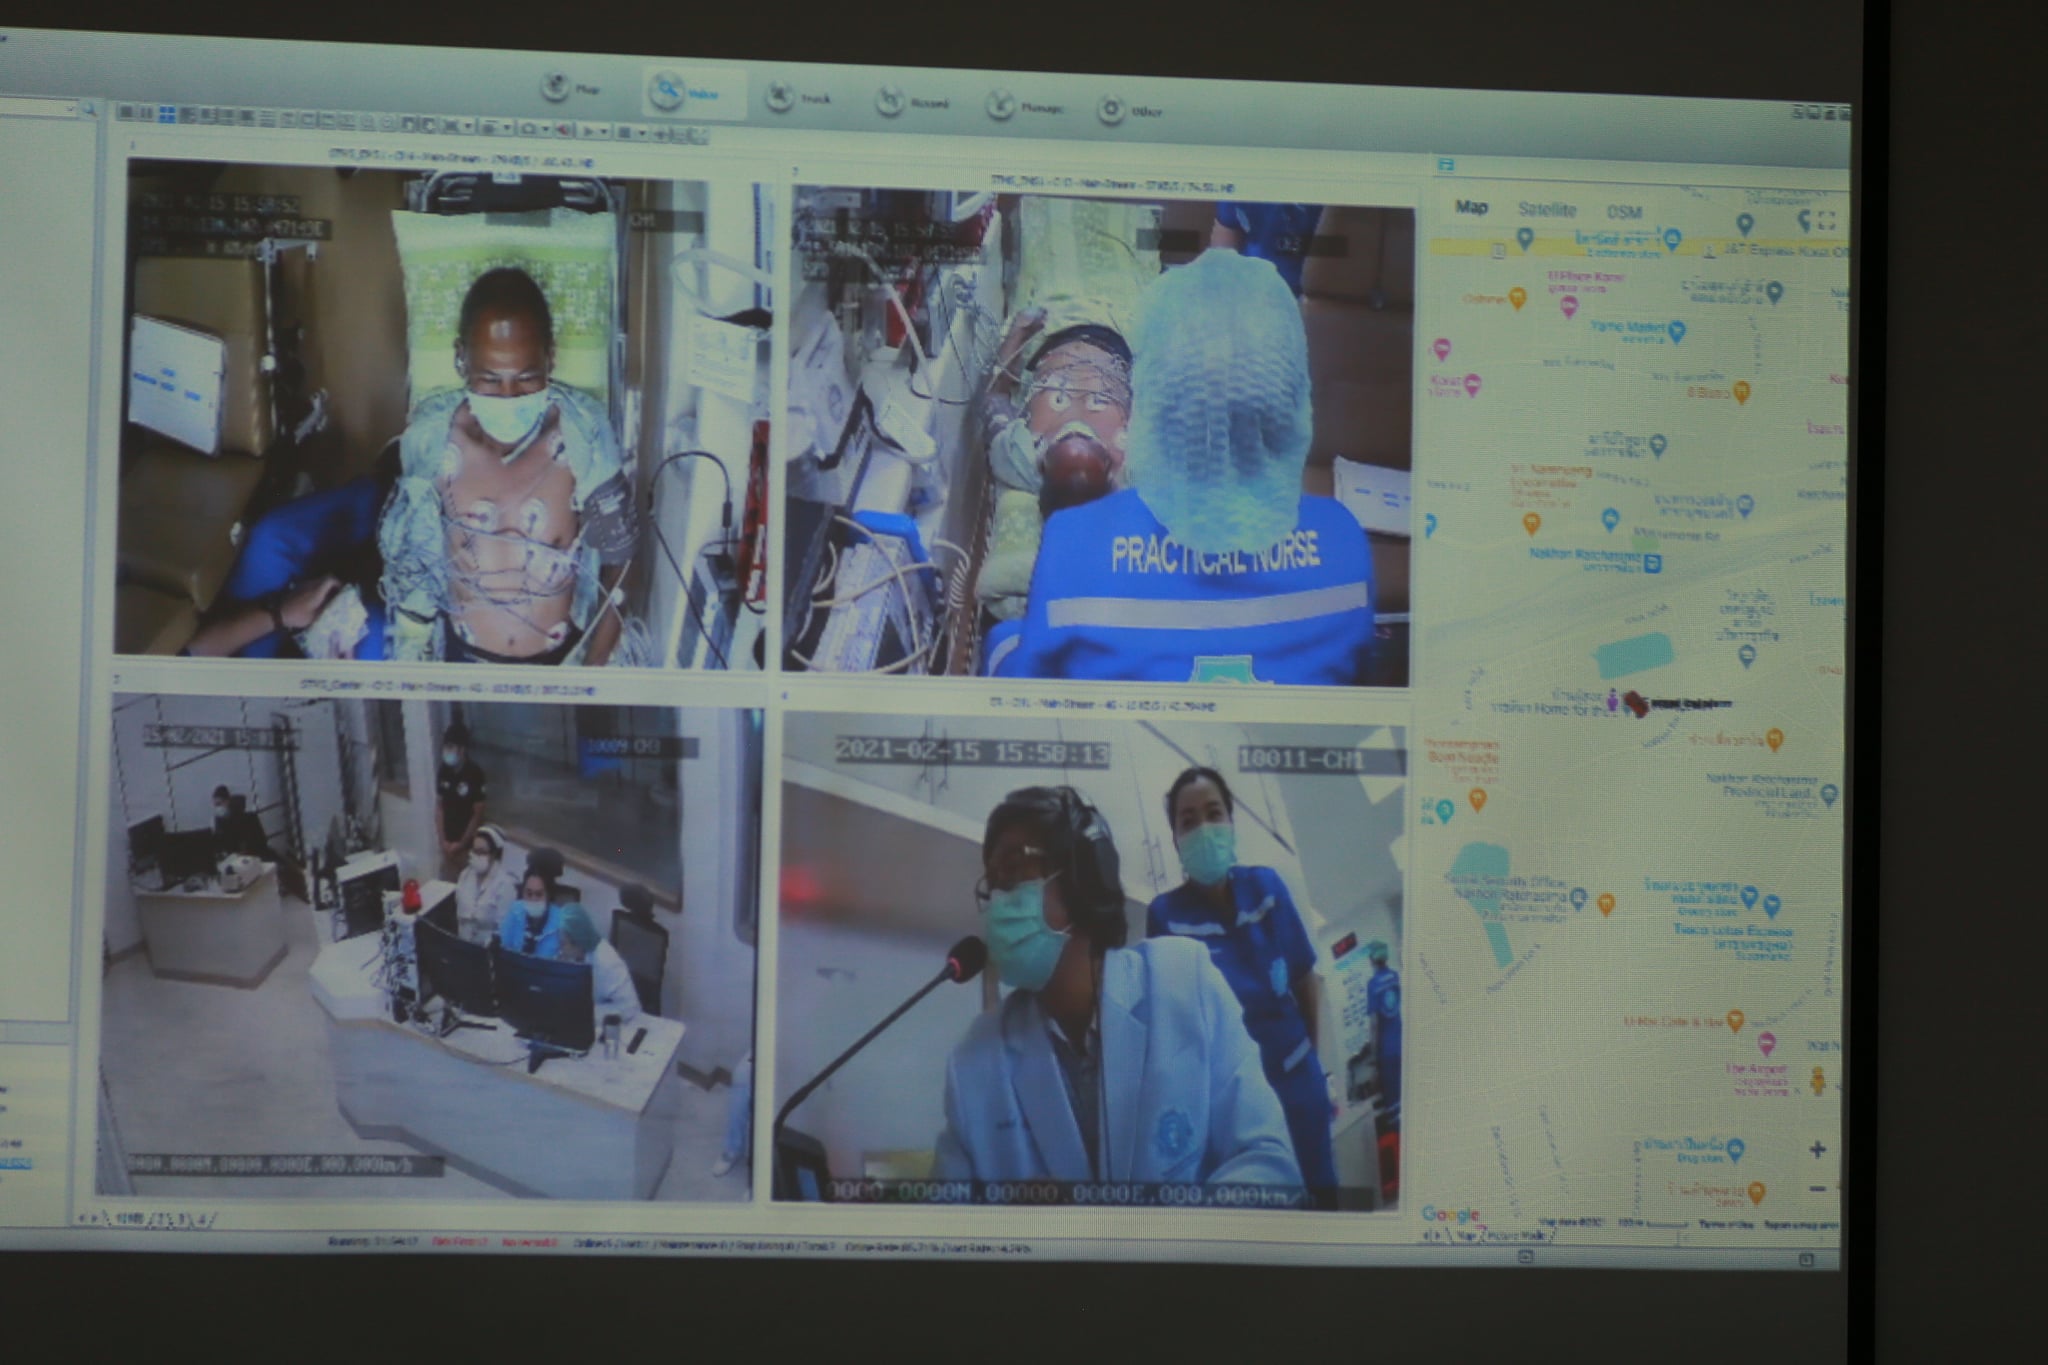Switch map view to Satellite

(1547, 210)
